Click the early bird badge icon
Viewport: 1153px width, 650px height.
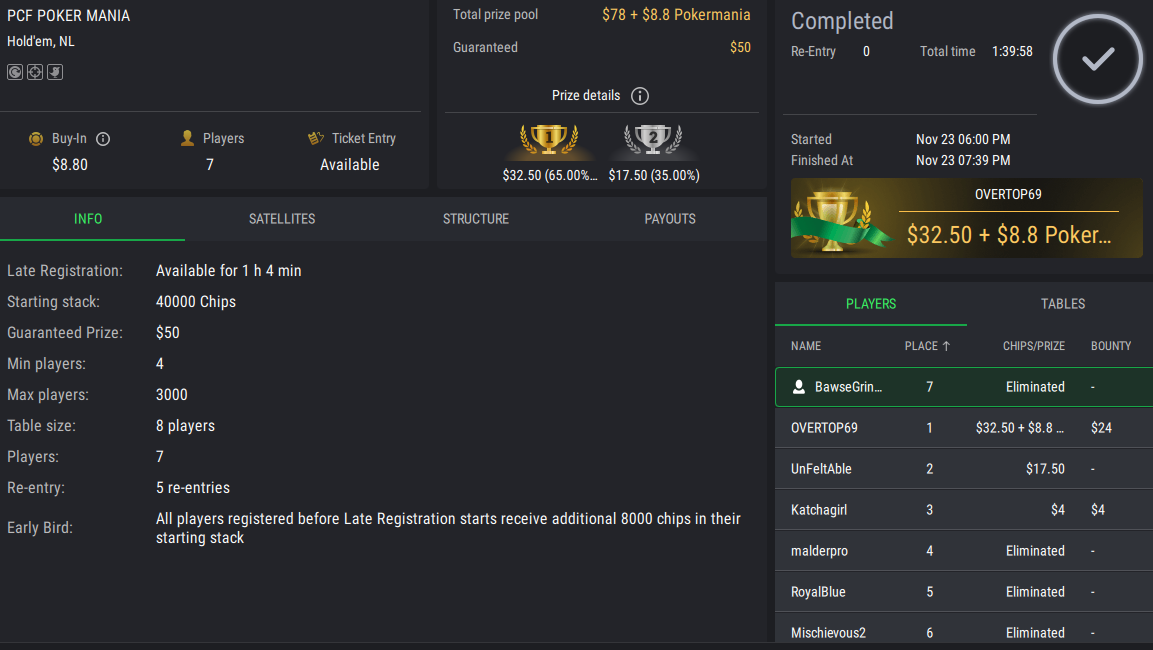[55, 72]
